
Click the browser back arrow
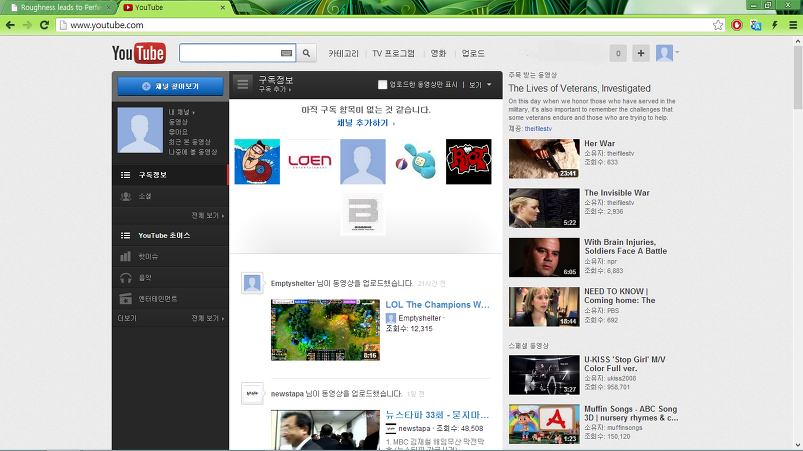coord(10,25)
